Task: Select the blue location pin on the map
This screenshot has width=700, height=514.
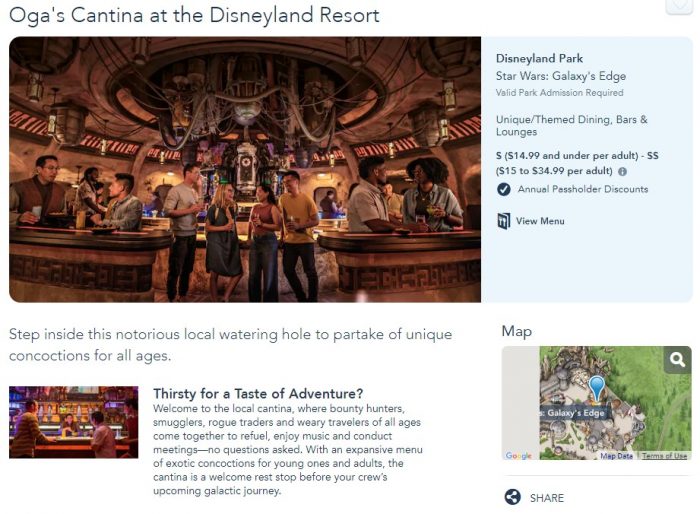Action: click(597, 388)
